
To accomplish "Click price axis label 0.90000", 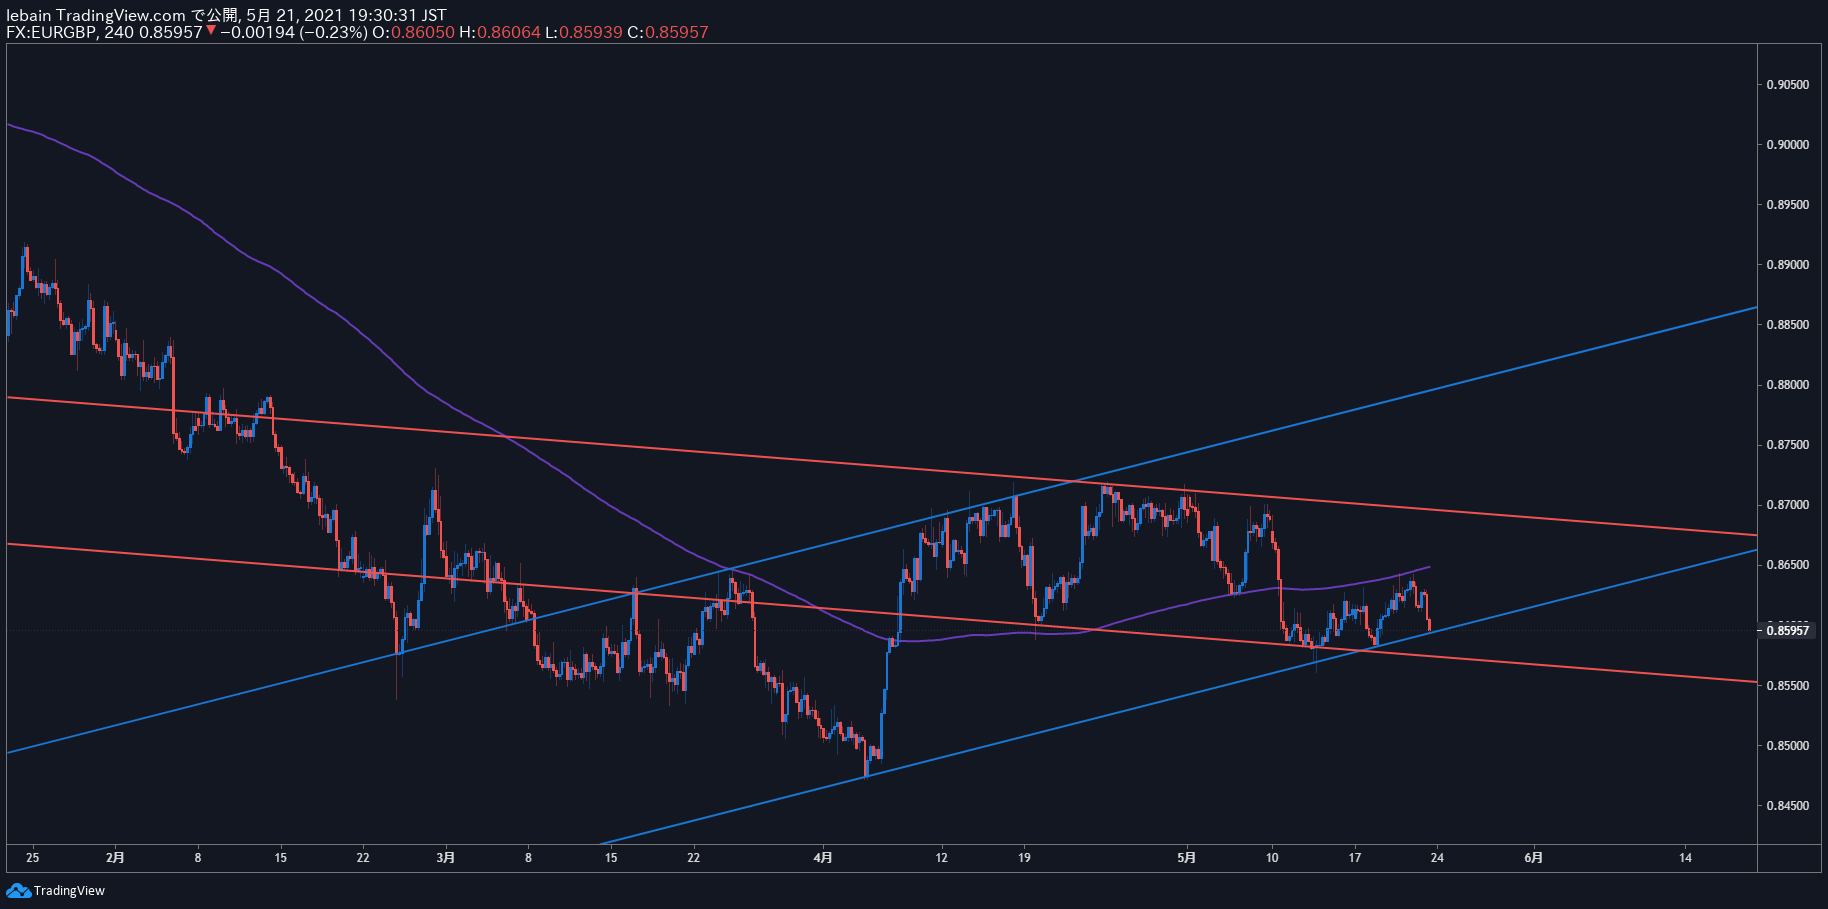I will (1787, 145).
